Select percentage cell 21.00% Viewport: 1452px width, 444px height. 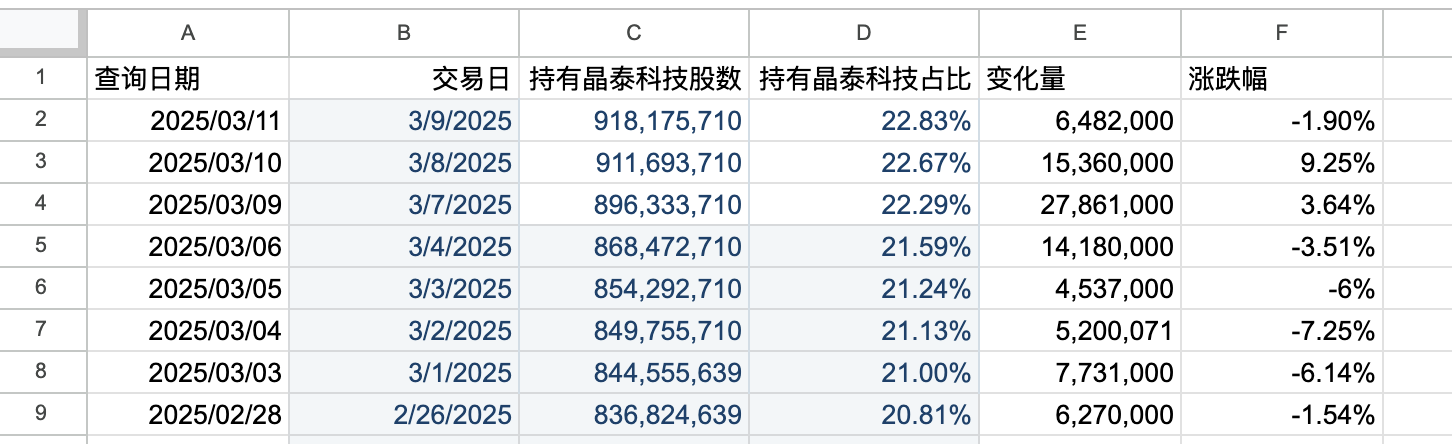coord(863,372)
